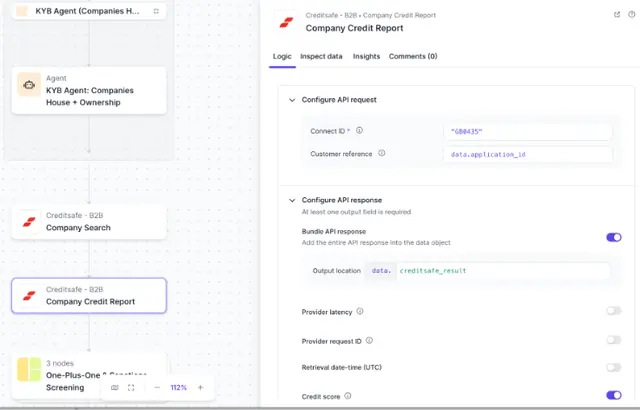Collapse Configure API response section
Image resolution: width=640 pixels, height=410 pixels.
point(292,200)
